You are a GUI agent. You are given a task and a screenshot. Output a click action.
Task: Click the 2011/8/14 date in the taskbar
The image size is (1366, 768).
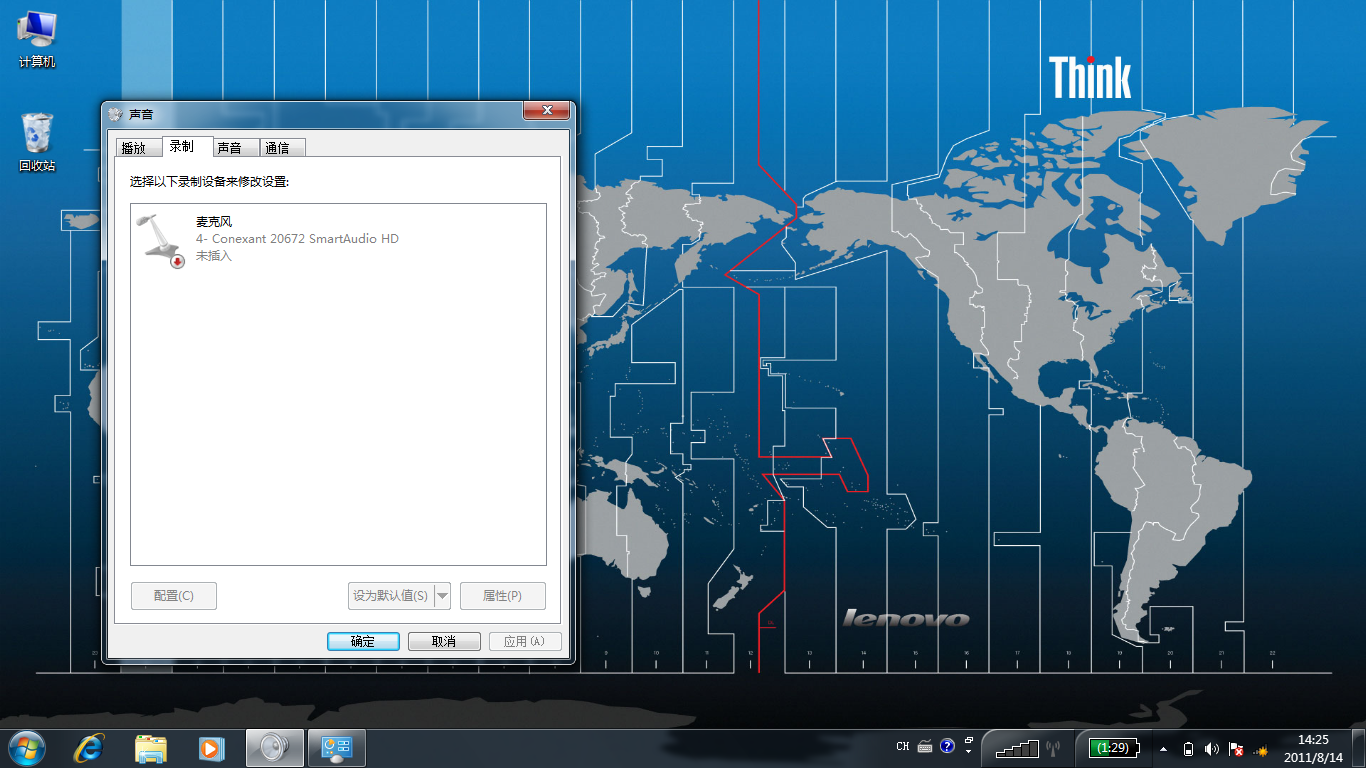1313,757
